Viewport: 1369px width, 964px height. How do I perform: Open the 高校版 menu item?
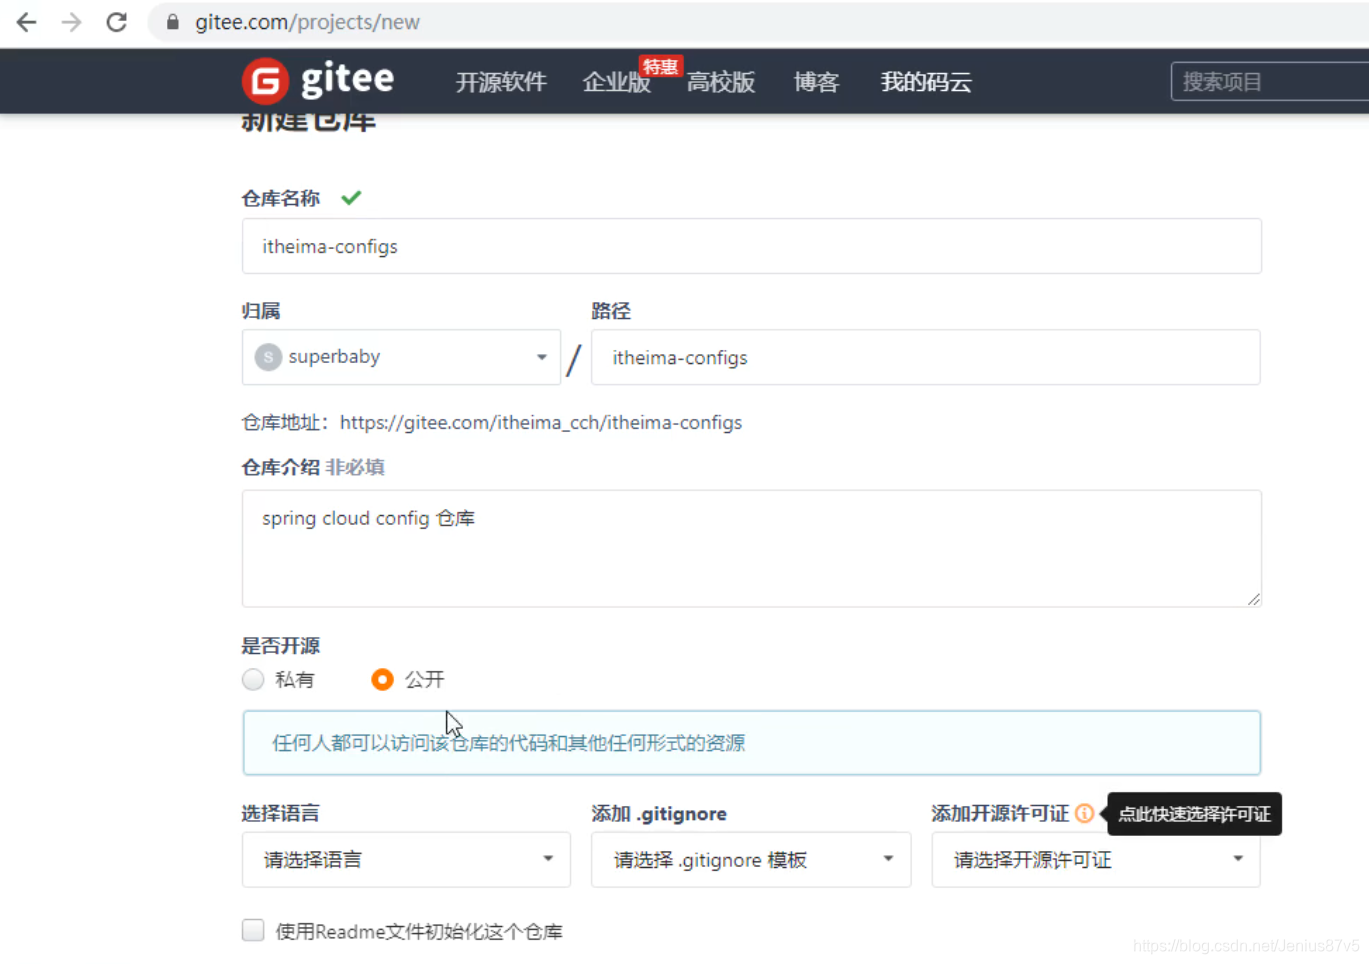[721, 82]
